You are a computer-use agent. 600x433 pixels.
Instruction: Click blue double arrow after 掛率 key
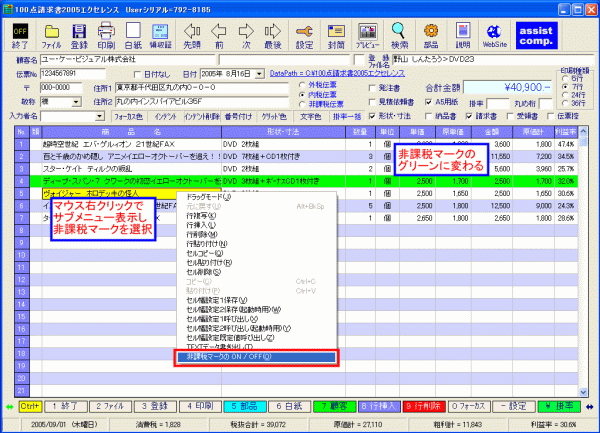pyautogui.click(x=590, y=407)
